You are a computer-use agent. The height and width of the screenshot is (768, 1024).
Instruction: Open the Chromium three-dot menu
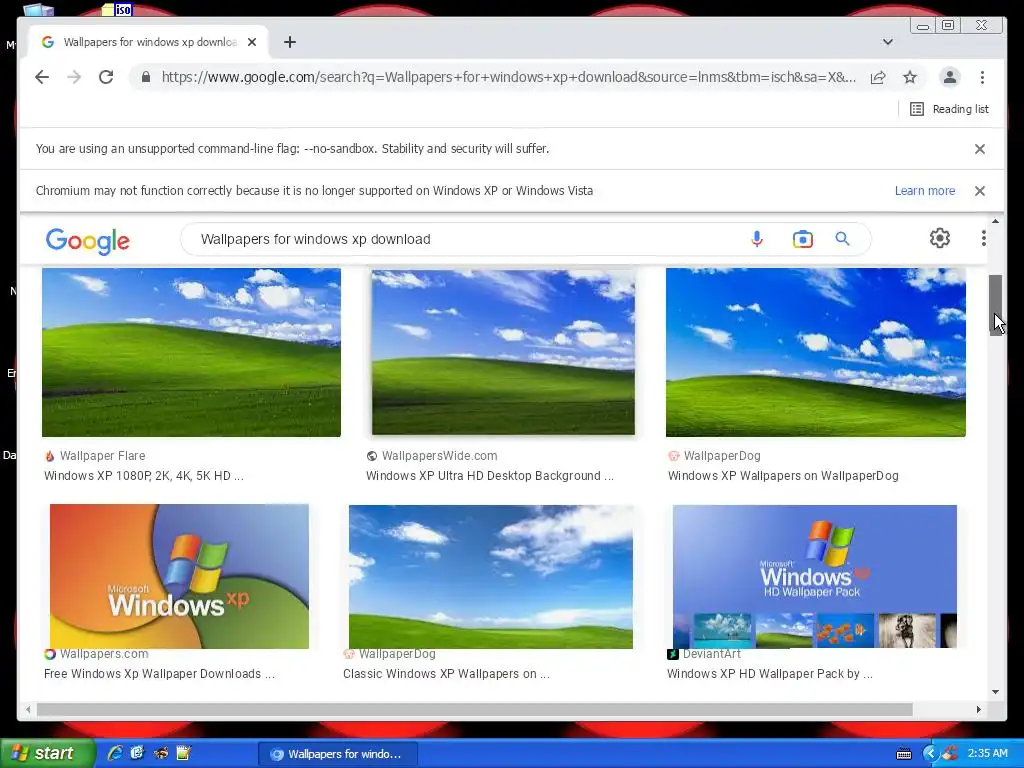click(982, 77)
